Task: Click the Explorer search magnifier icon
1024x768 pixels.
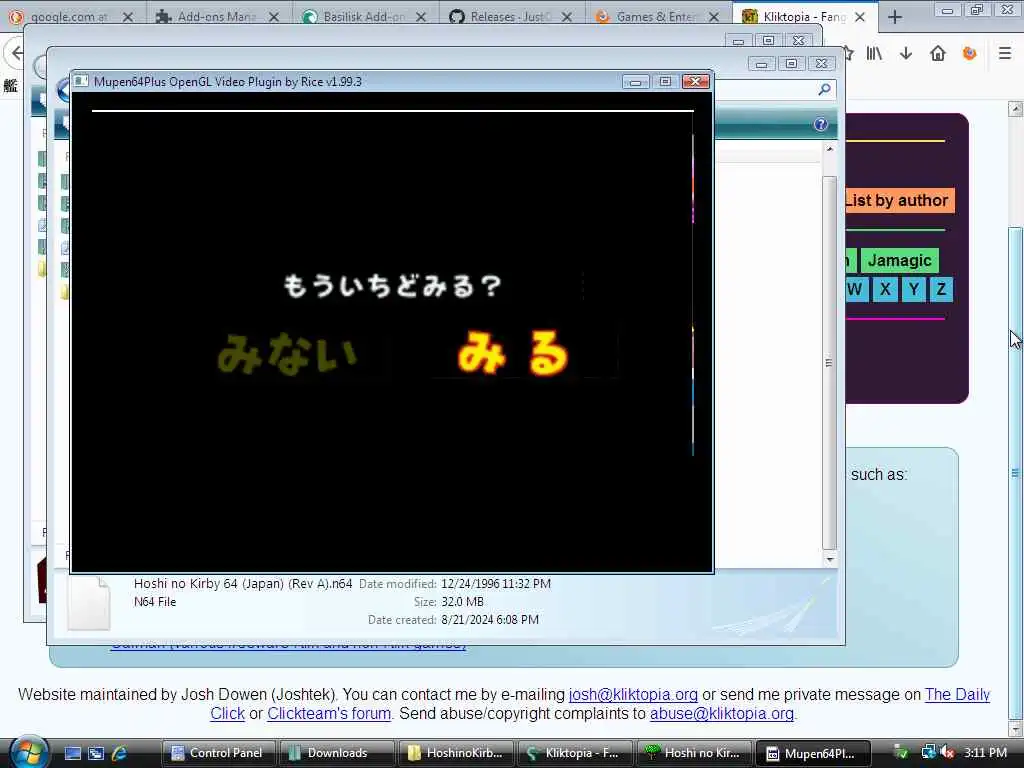Action: 825,89
